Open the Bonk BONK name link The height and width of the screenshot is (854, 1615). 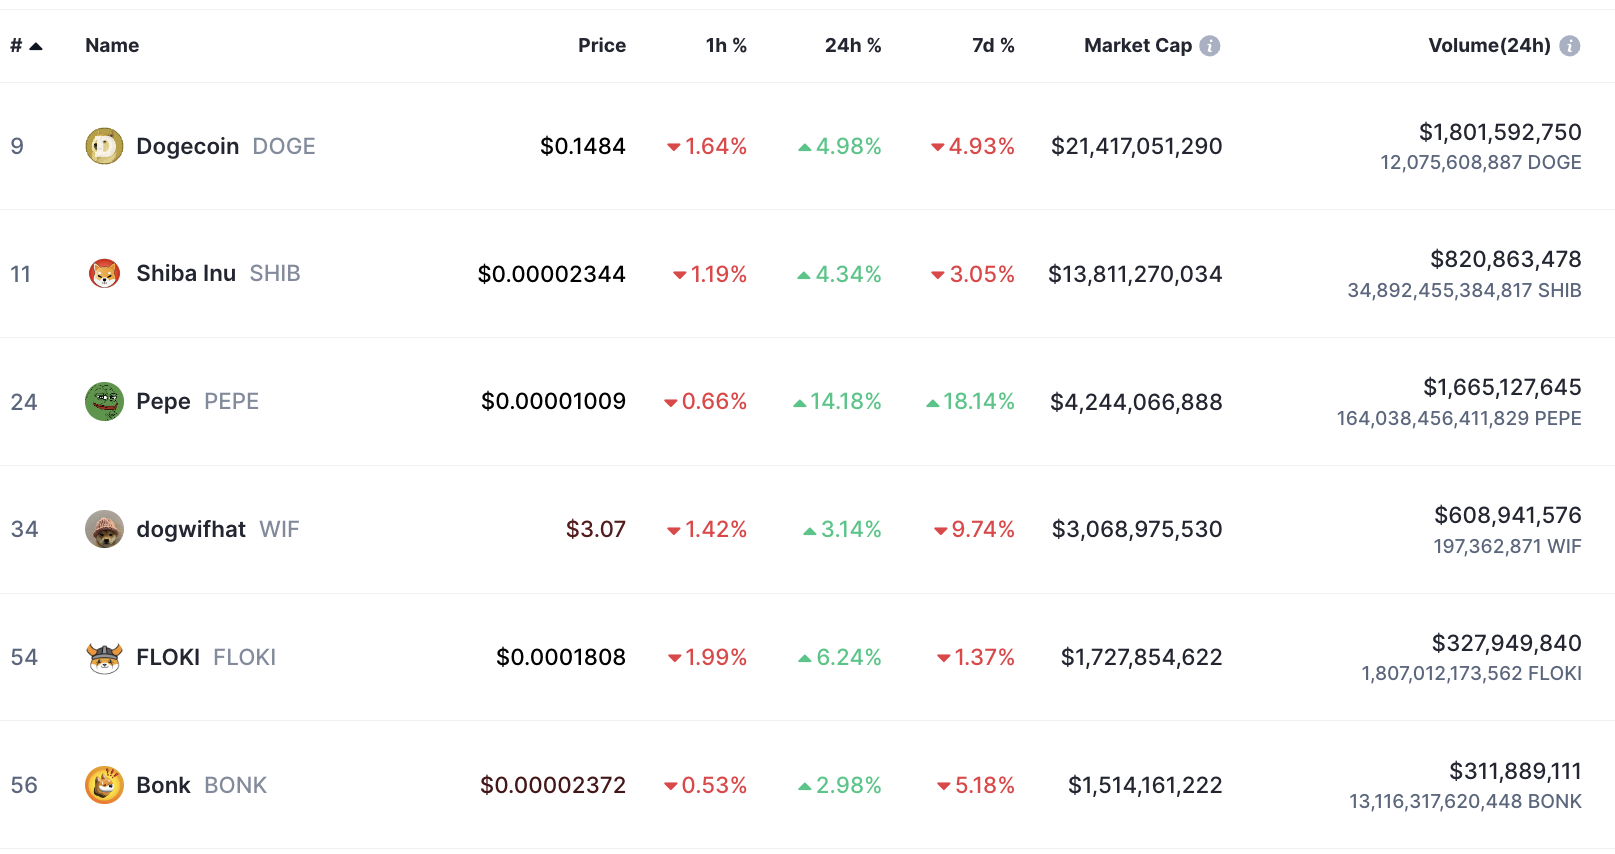[x=202, y=785]
